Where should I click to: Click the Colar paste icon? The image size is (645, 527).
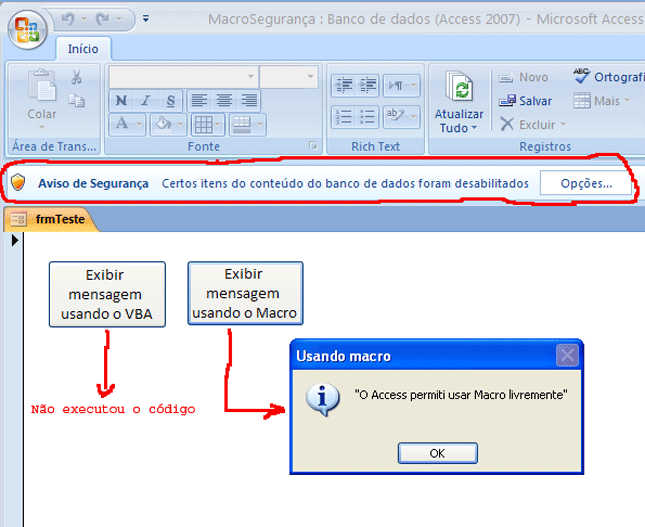[42, 85]
